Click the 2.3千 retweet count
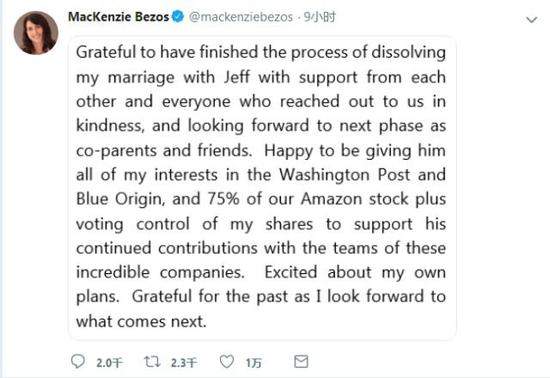Image resolution: width=550 pixels, height=378 pixels. pos(184,363)
